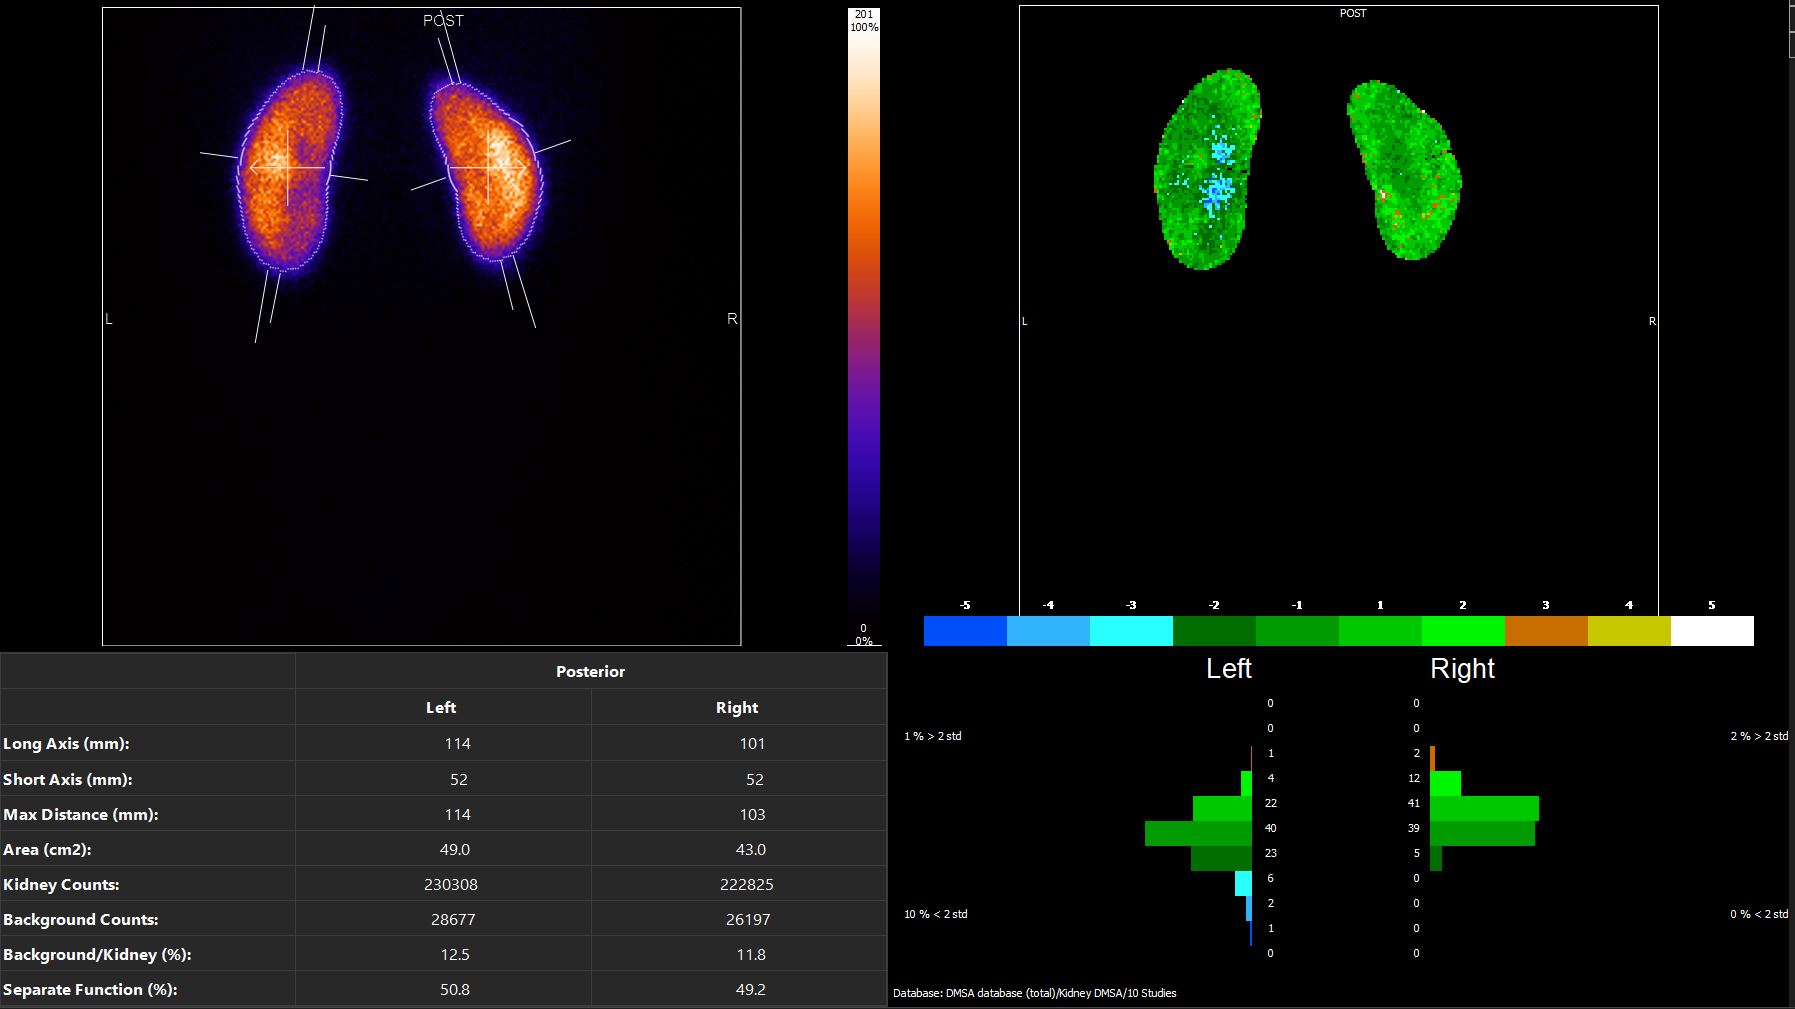
Task: Click the left histogram bar labeled 40
Action: coord(1198,833)
